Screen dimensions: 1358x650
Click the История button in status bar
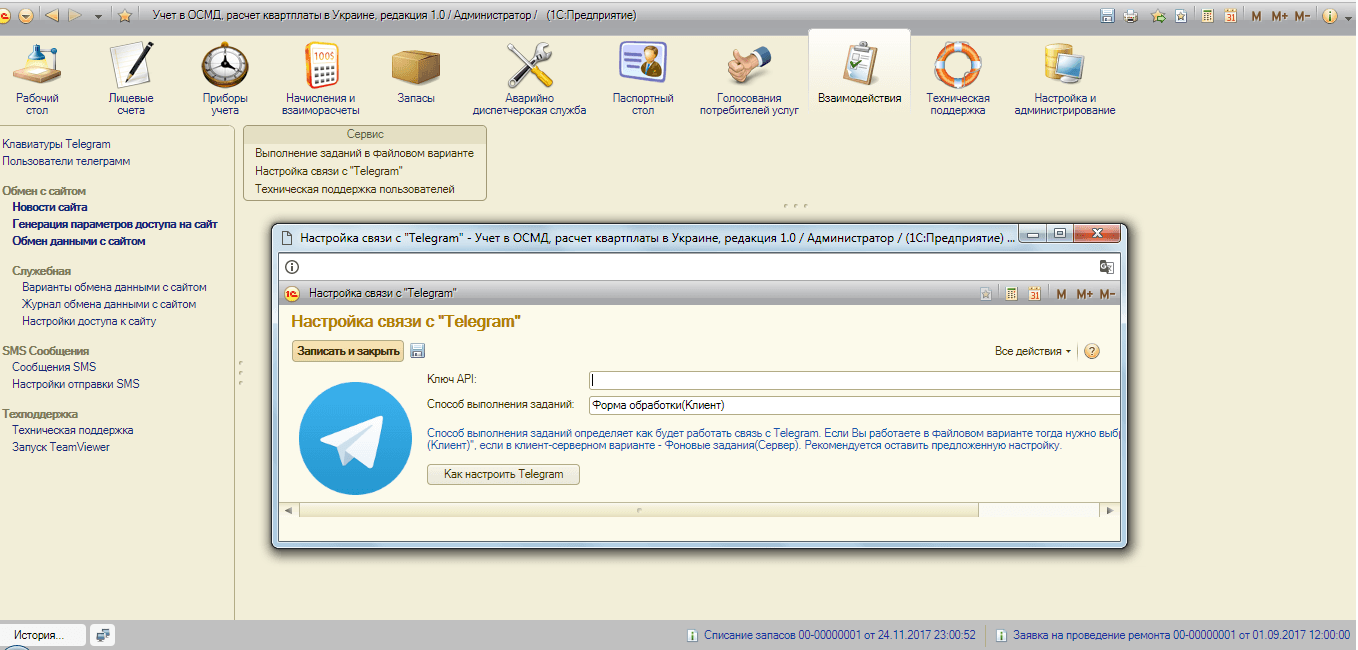(43, 635)
